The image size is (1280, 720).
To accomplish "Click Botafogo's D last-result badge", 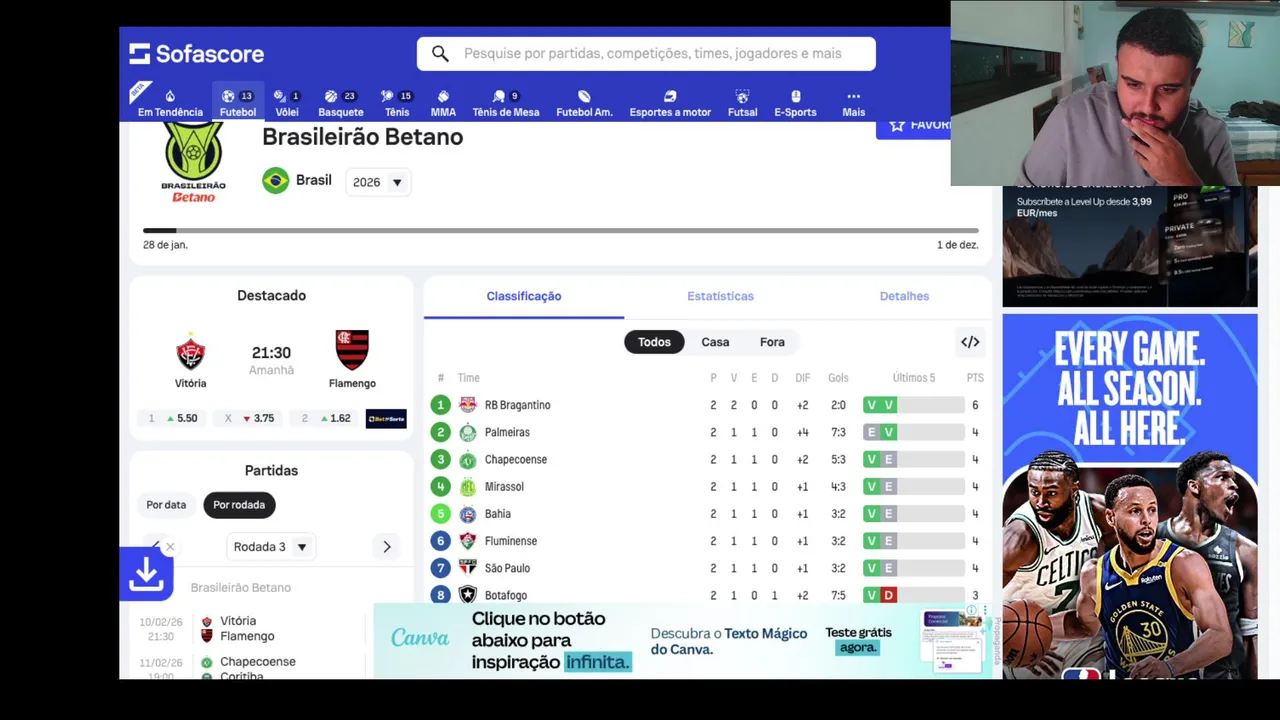I will tap(888, 595).
